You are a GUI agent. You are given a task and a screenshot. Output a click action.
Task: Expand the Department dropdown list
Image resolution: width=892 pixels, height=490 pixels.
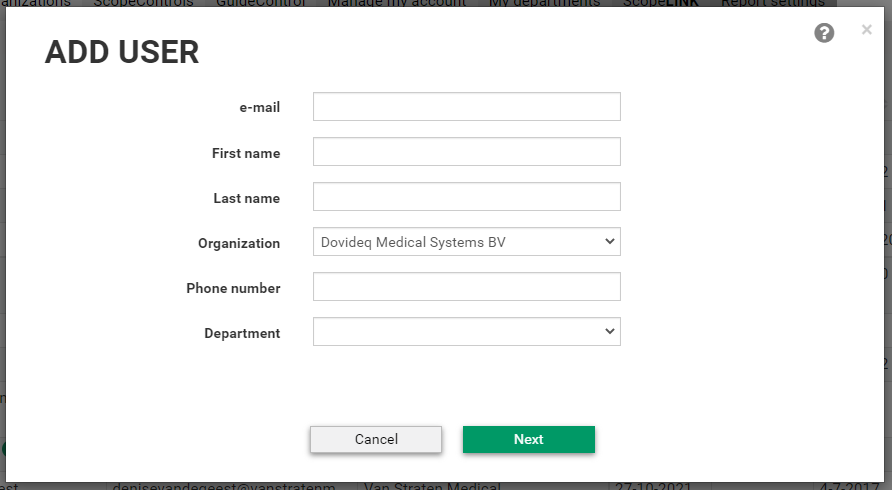[x=466, y=332]
